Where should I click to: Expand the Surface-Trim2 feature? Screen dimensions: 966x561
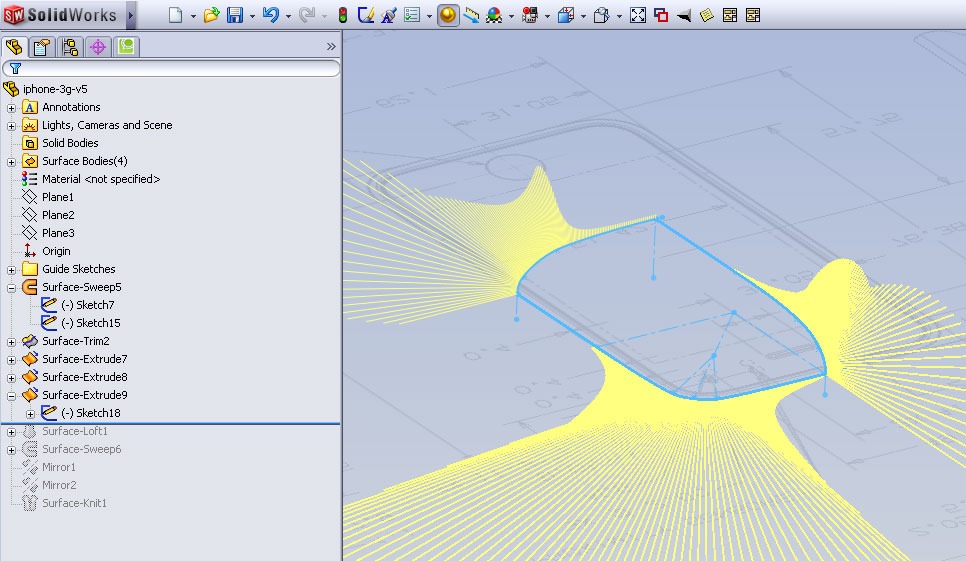11,342
